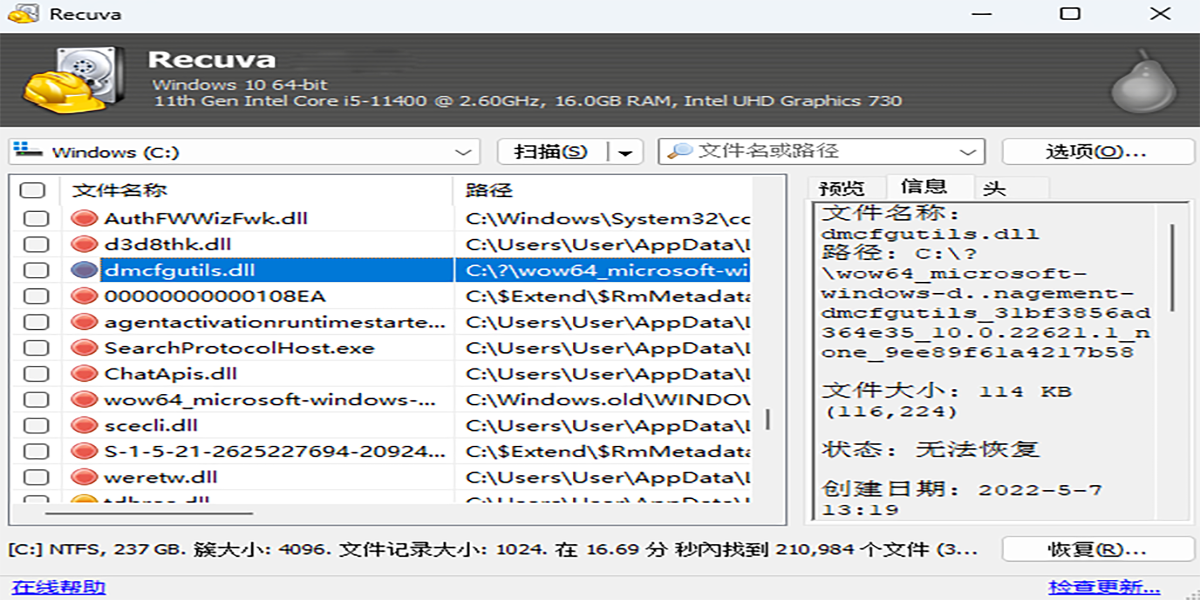Screen dimensions: 1200x600
Task: Click the 状态: 无法恢复 line in the info panel
Action: 931,449
